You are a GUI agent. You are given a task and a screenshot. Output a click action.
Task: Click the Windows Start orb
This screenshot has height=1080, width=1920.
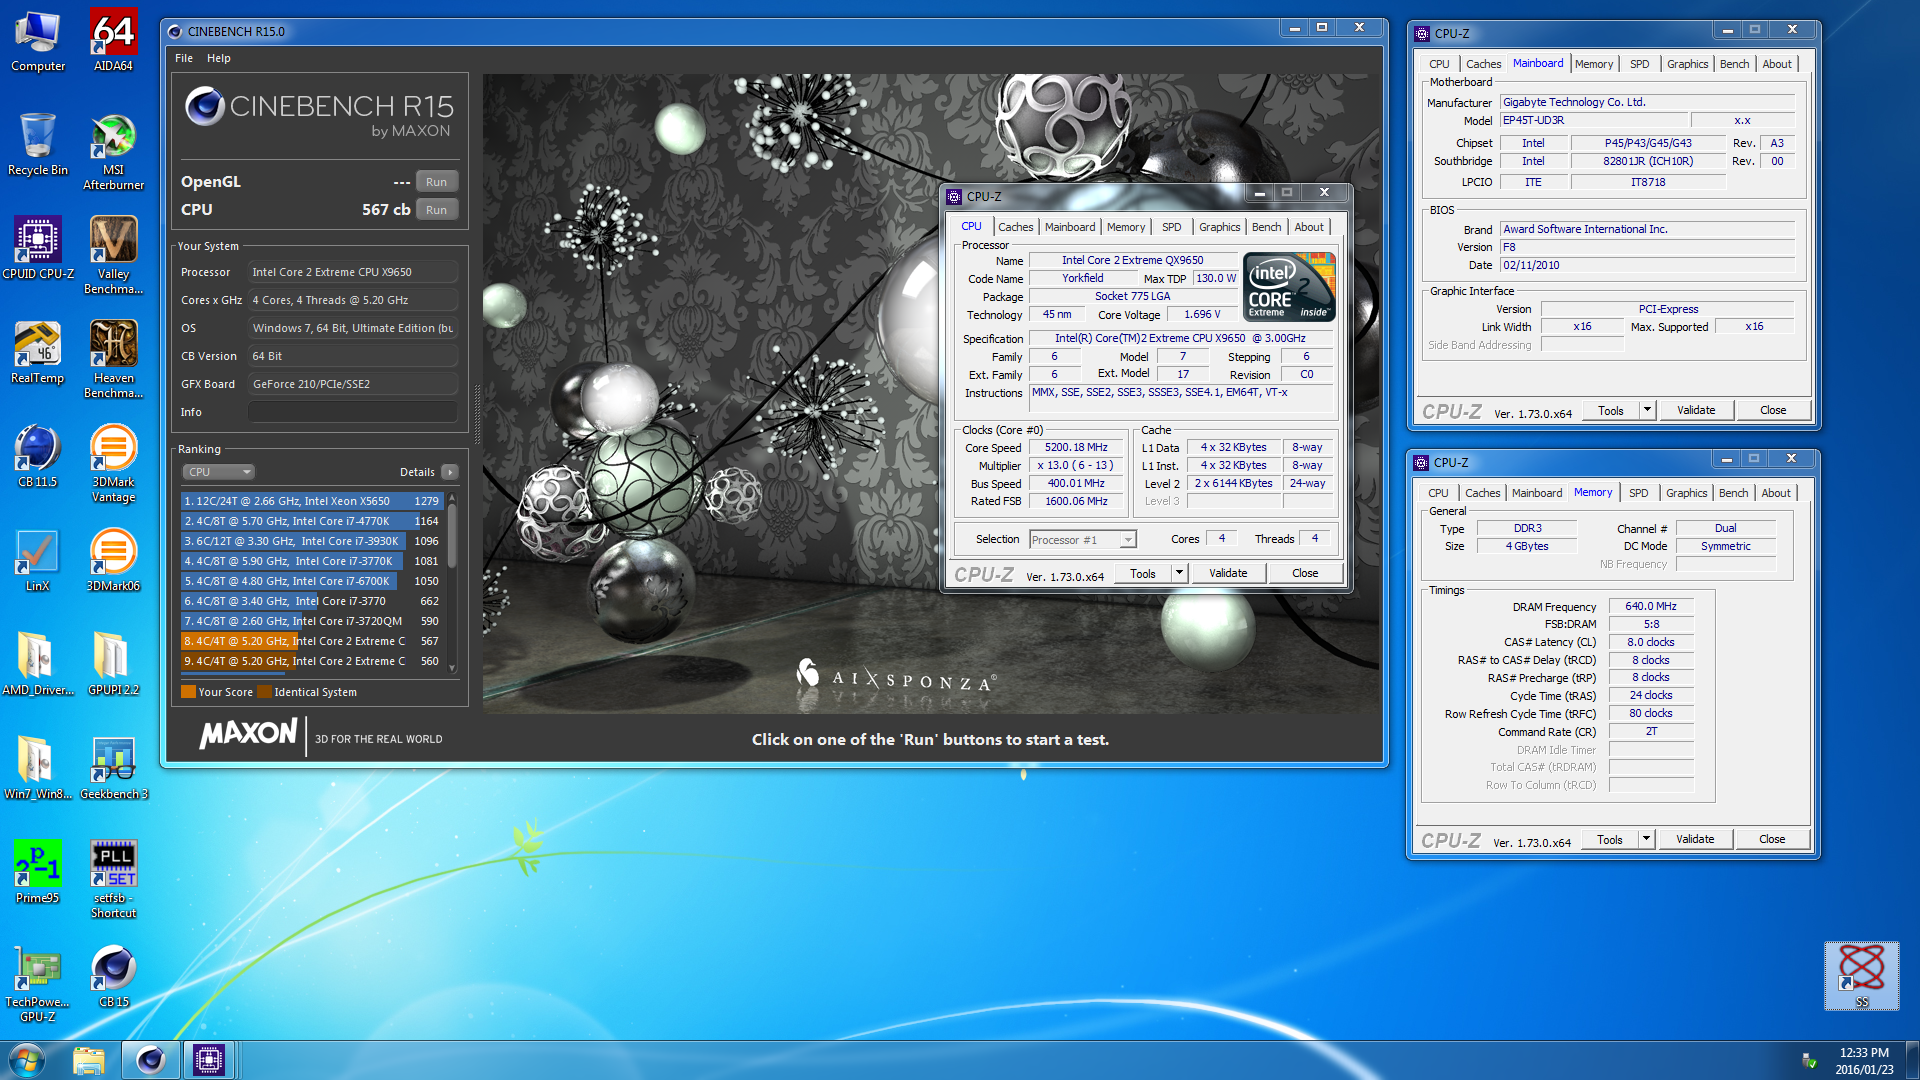pyautogui.click(x=27, y=1059)
